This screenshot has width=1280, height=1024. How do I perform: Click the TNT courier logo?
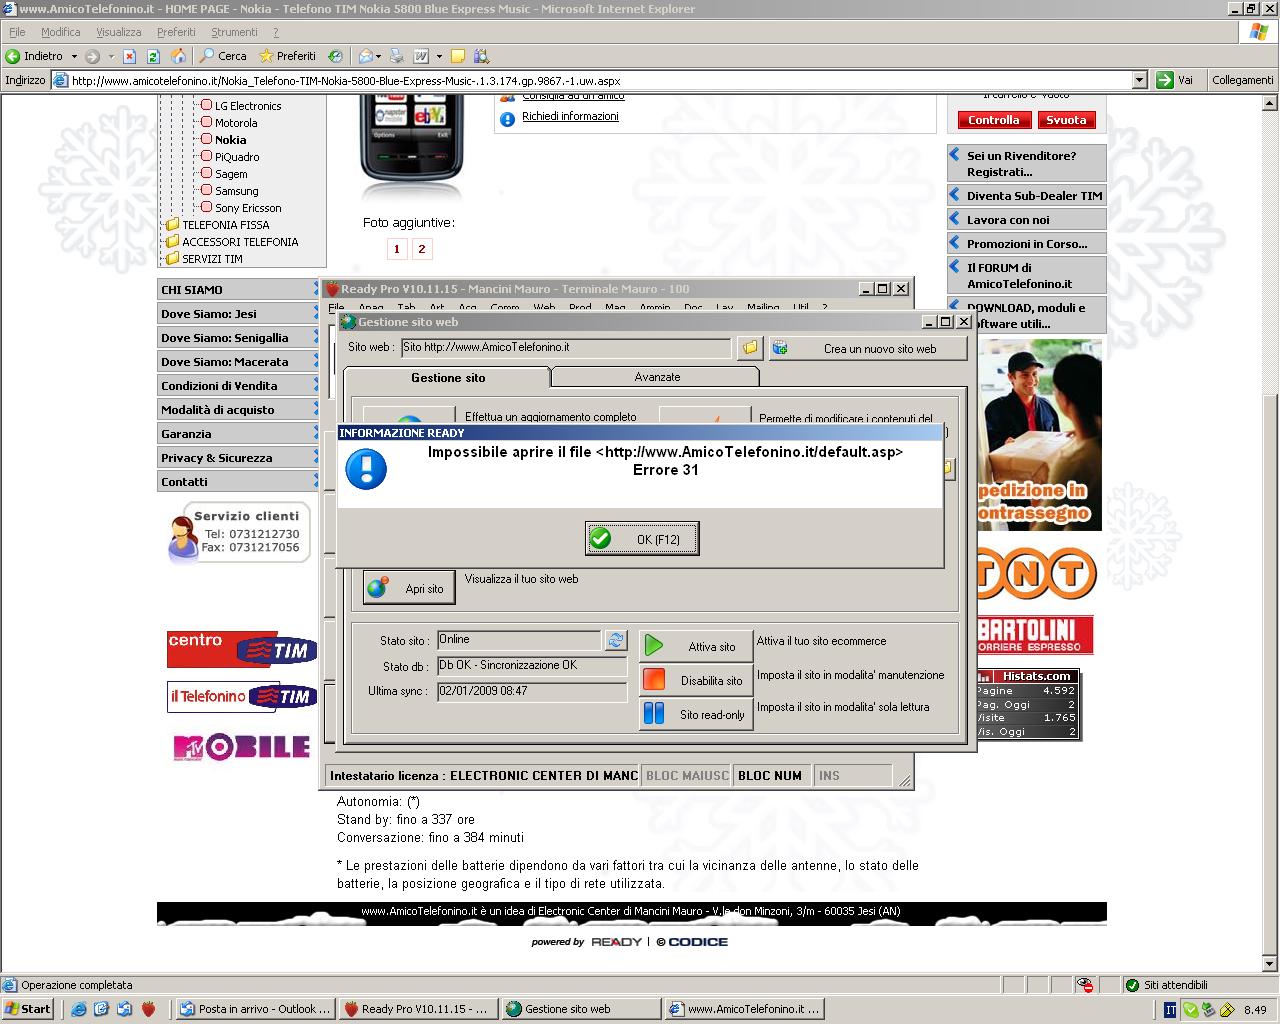1036,573
